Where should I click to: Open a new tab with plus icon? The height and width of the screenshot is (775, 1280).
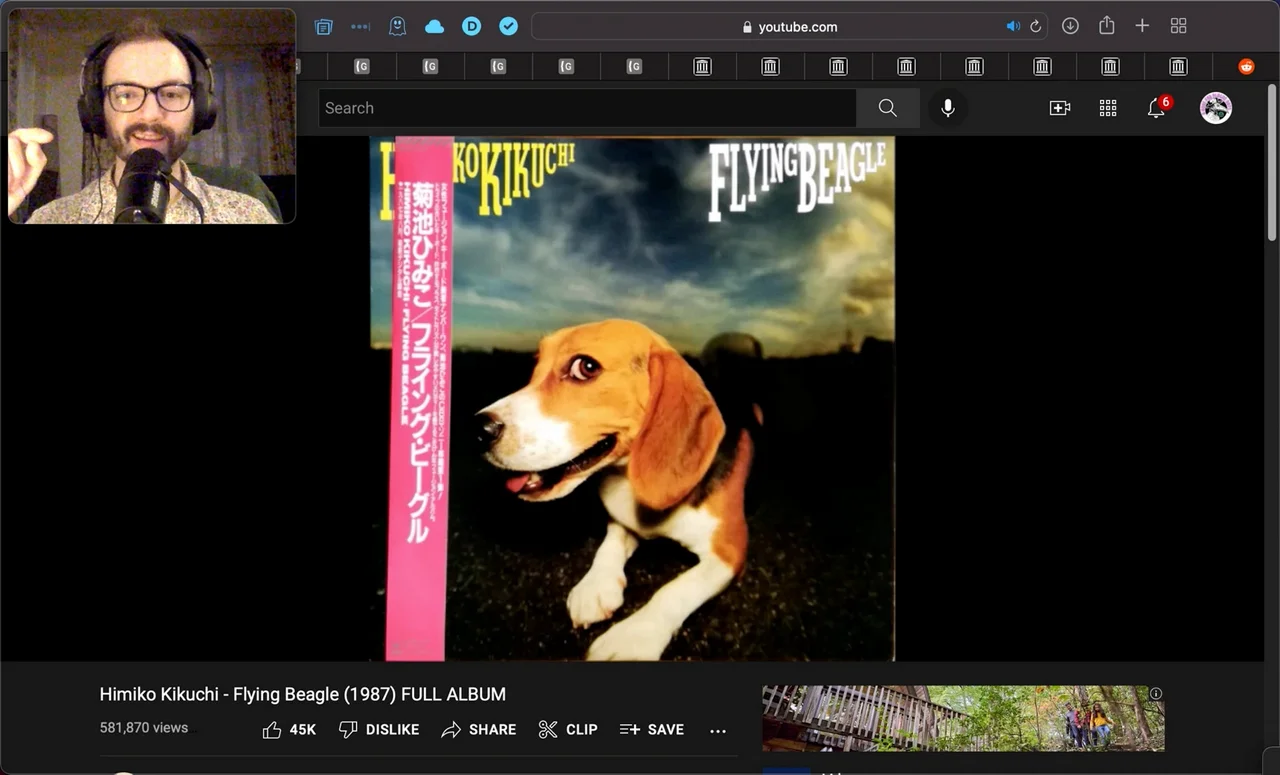(x=1142, y=26)
